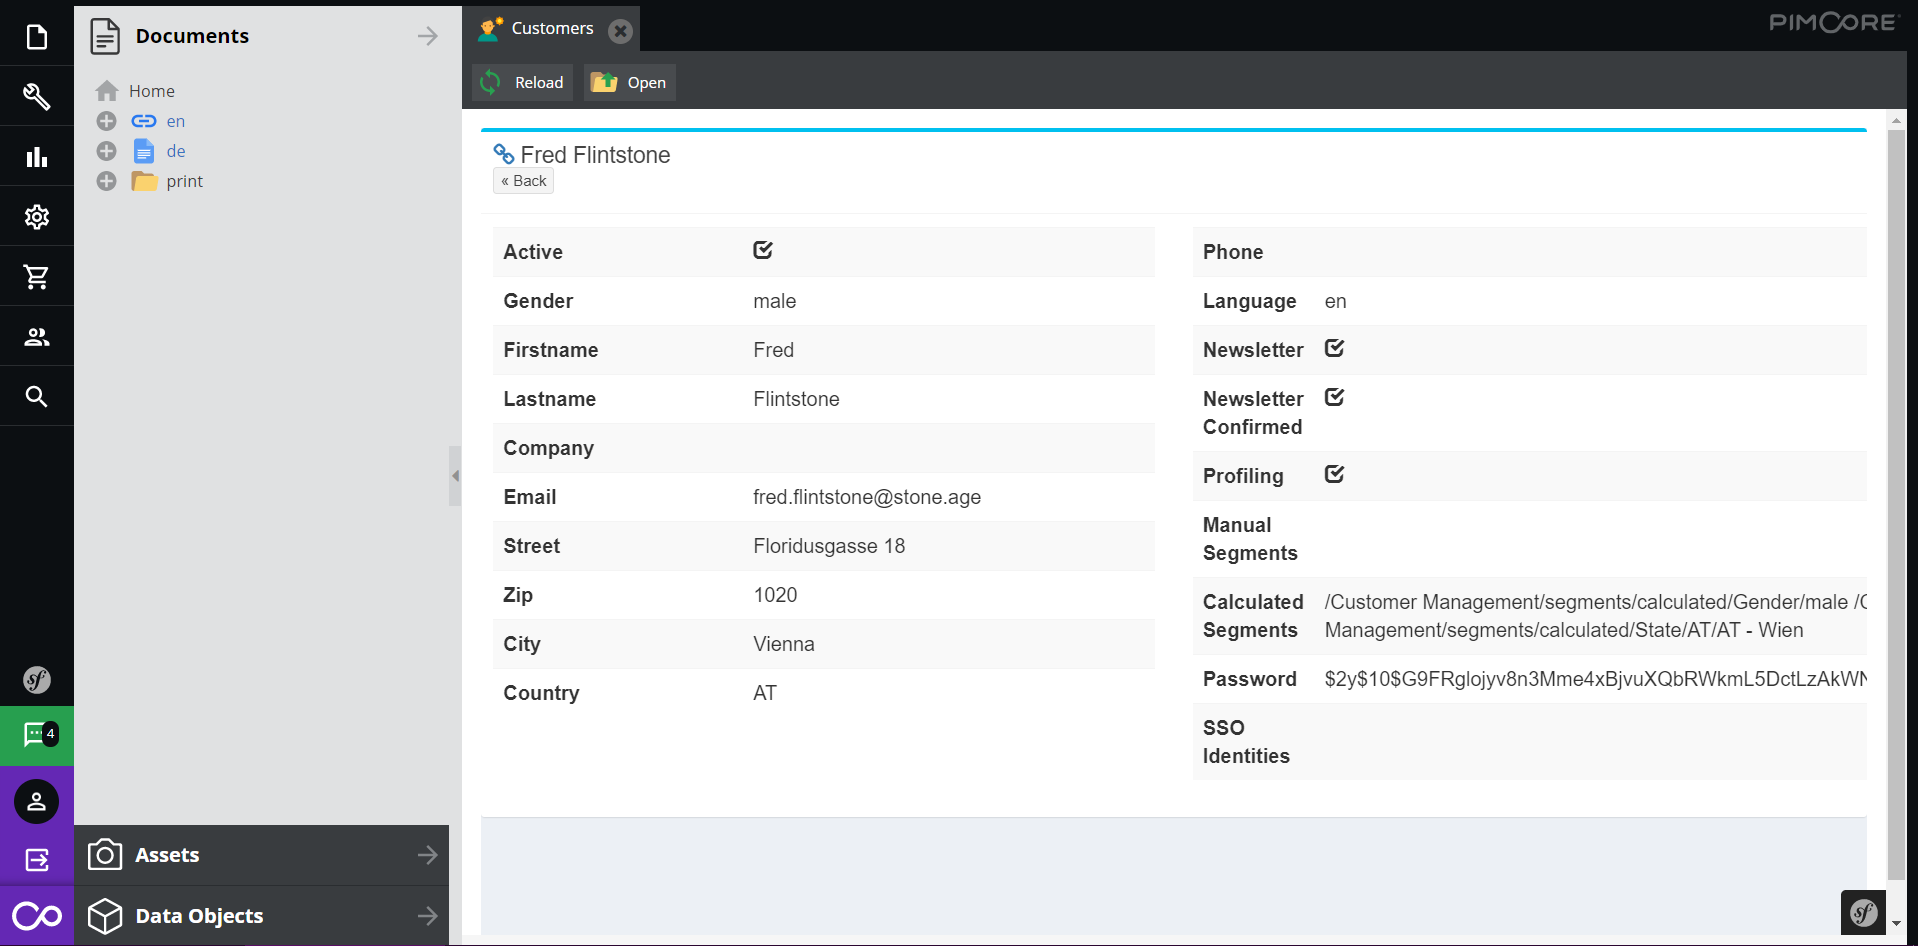Click the Fred Flintstone heading
The width and height of the screenshot is (1918, 946).
point(595,155)
